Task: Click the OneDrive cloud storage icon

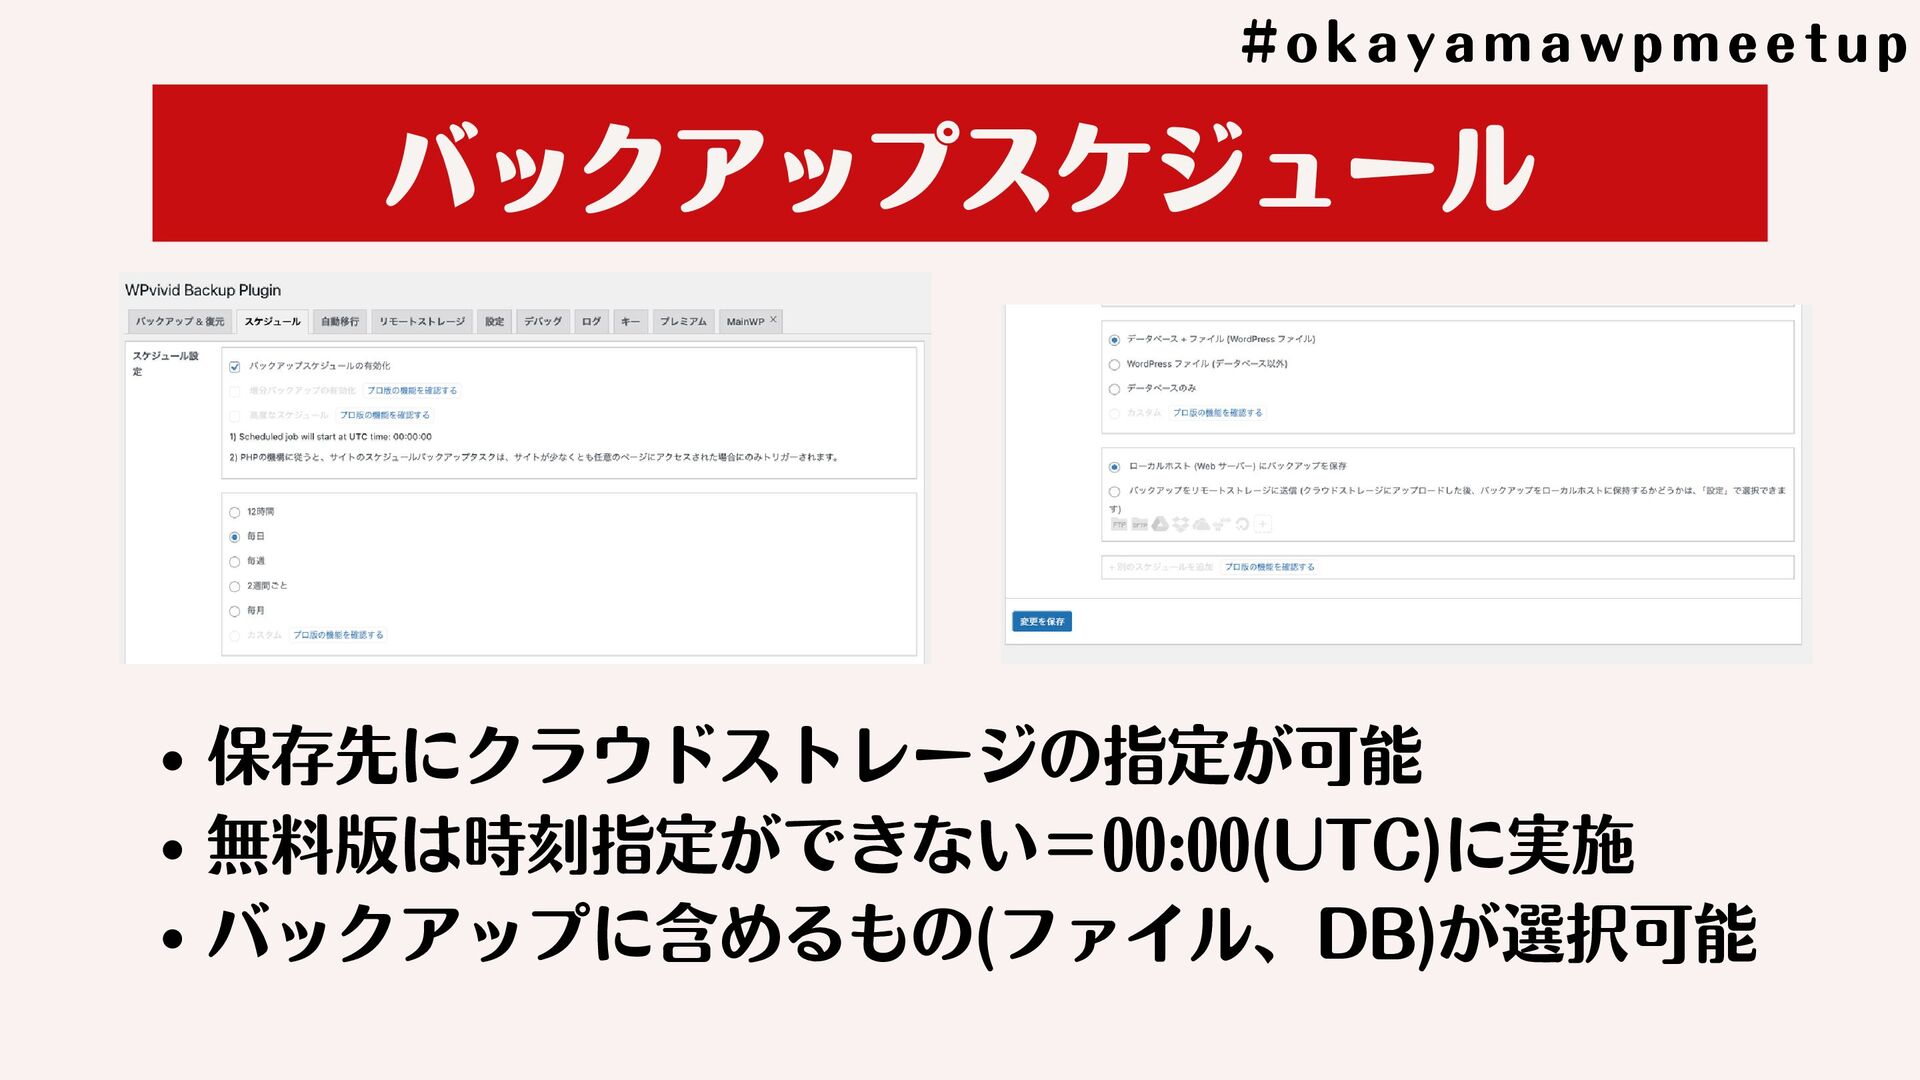Action: 1201,524
